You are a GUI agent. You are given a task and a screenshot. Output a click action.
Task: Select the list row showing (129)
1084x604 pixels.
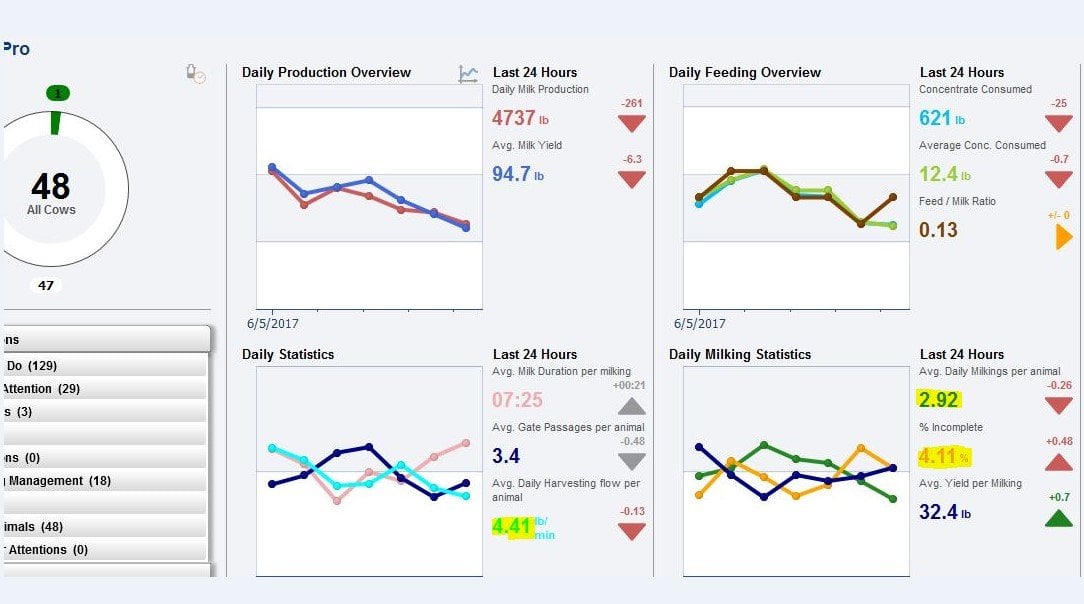105,366
